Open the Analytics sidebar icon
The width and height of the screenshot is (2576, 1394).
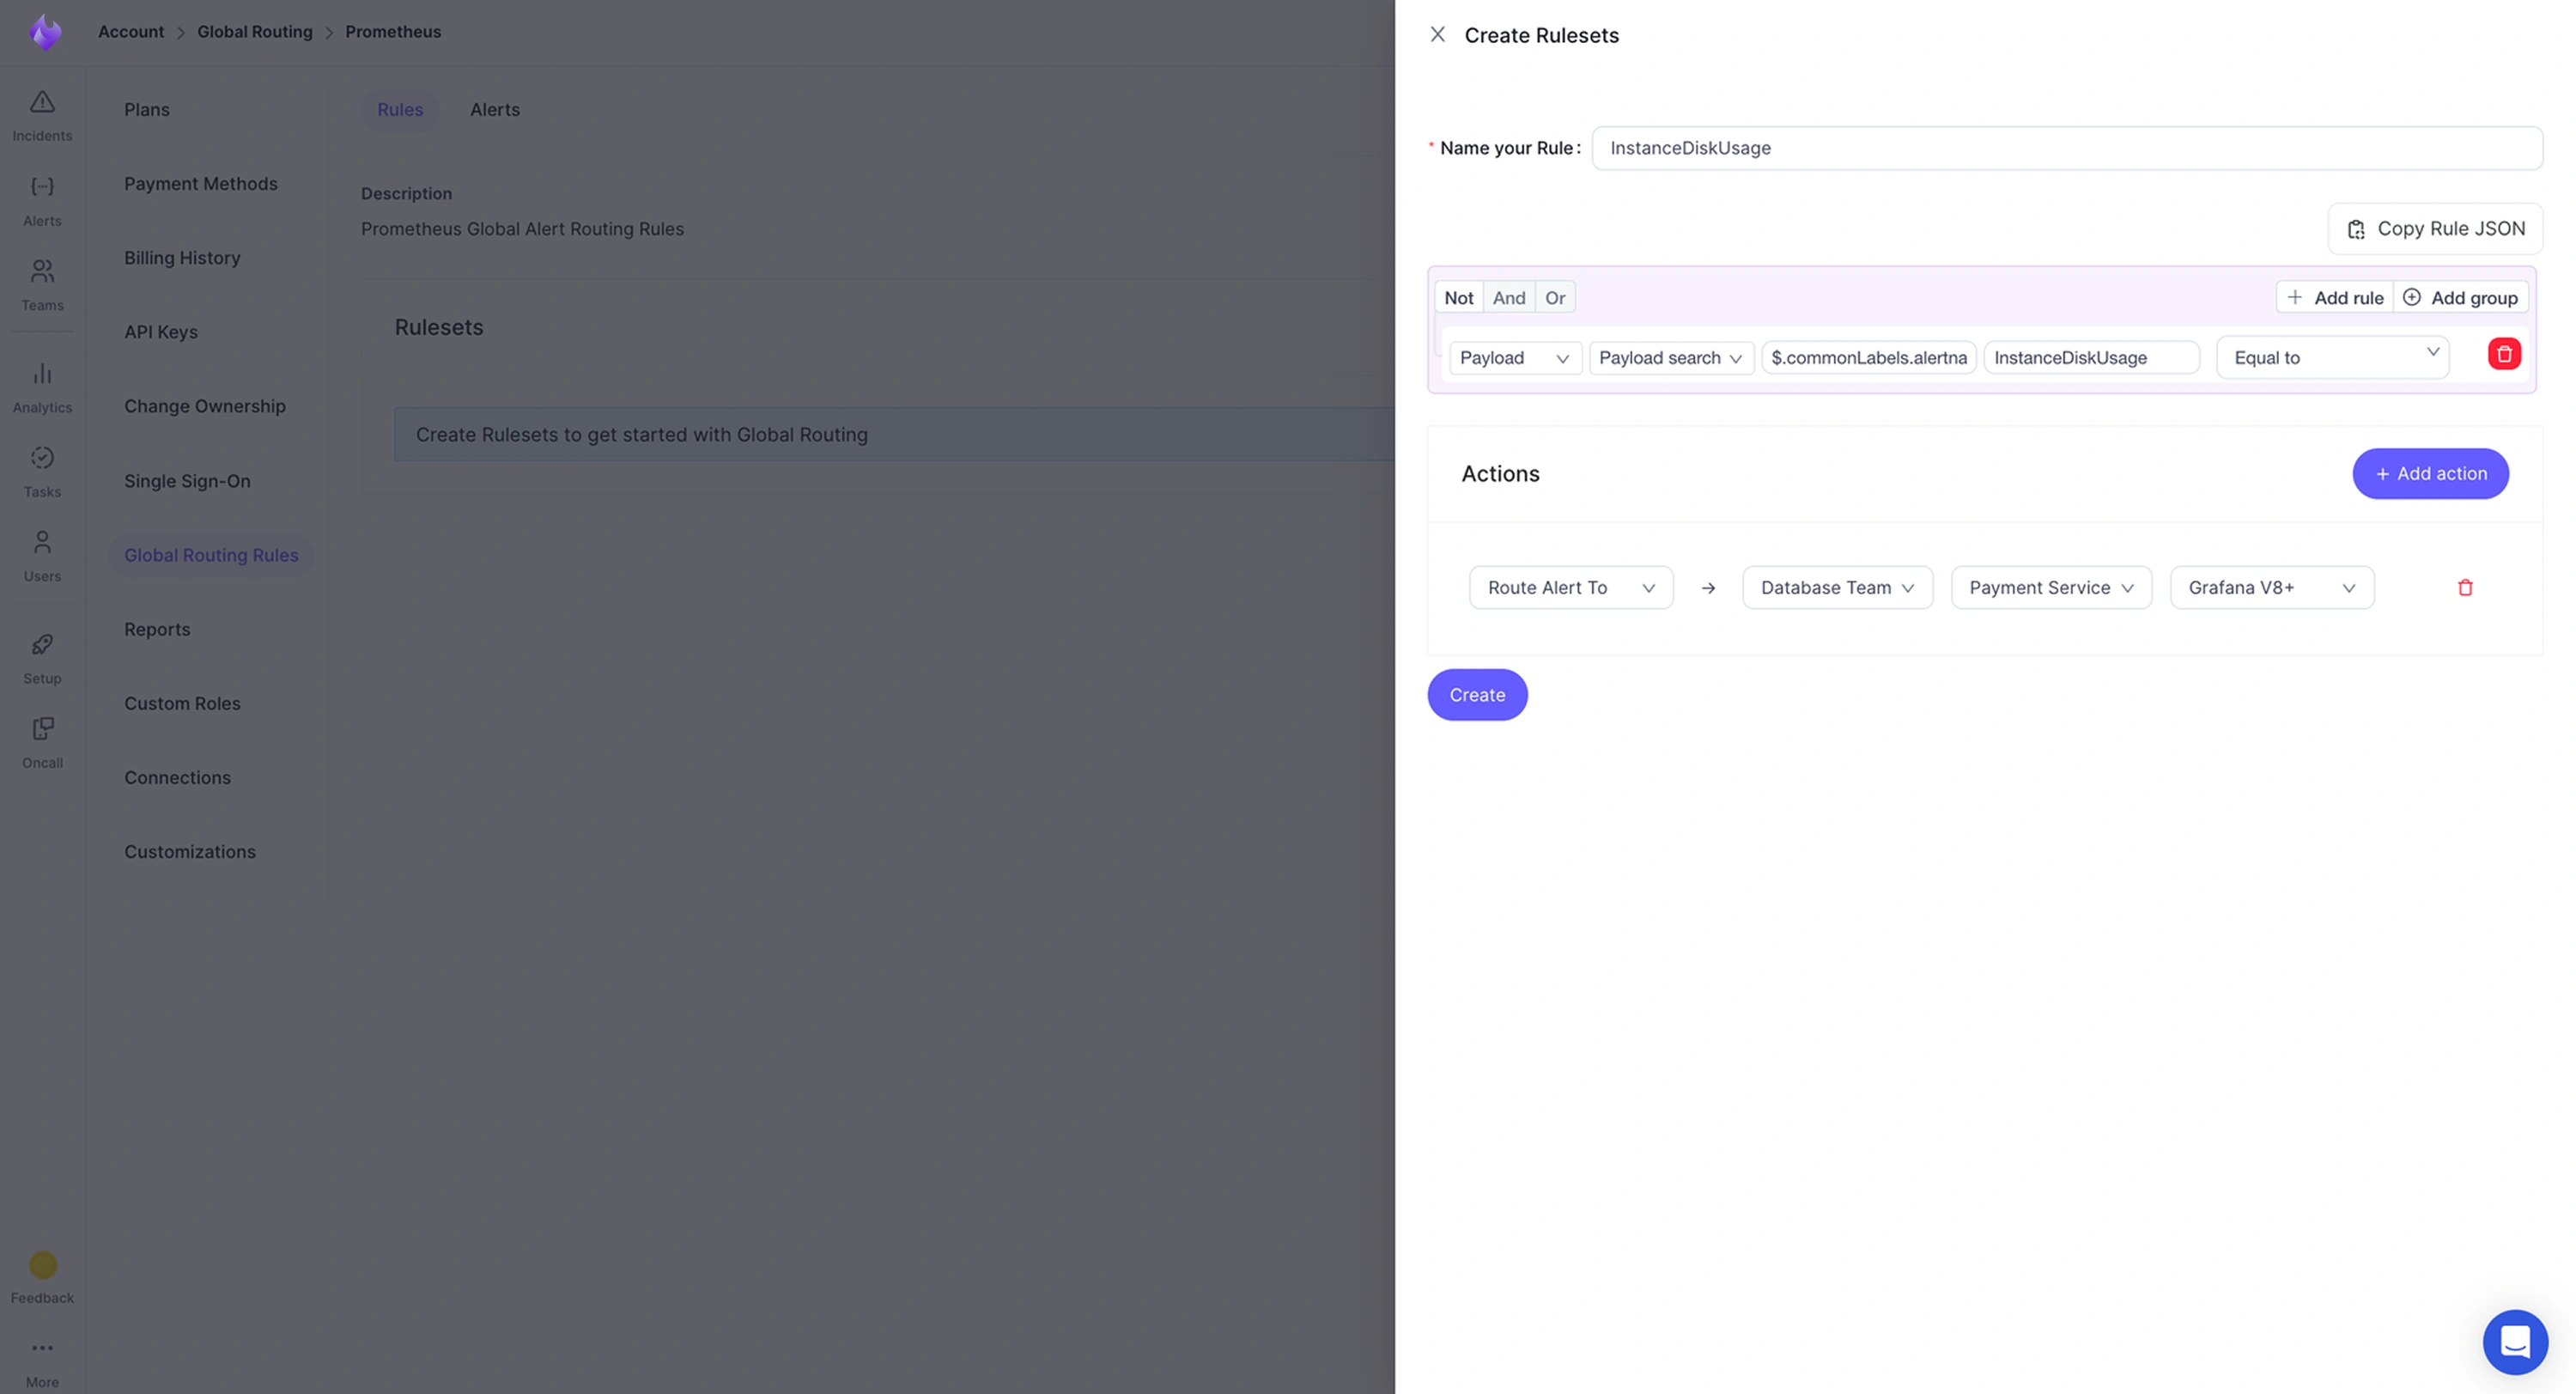(x=42, y=386)
